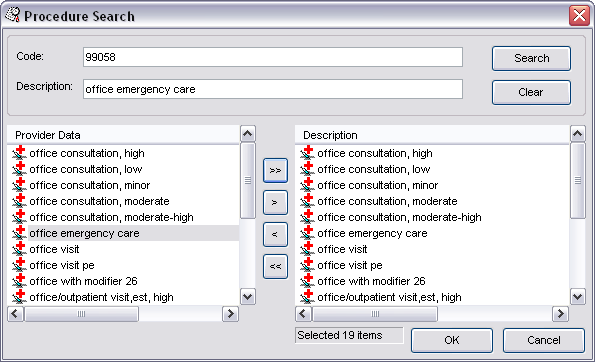Click the Provider Data column header
595x362 pixels.
click(x=123, y=135)
